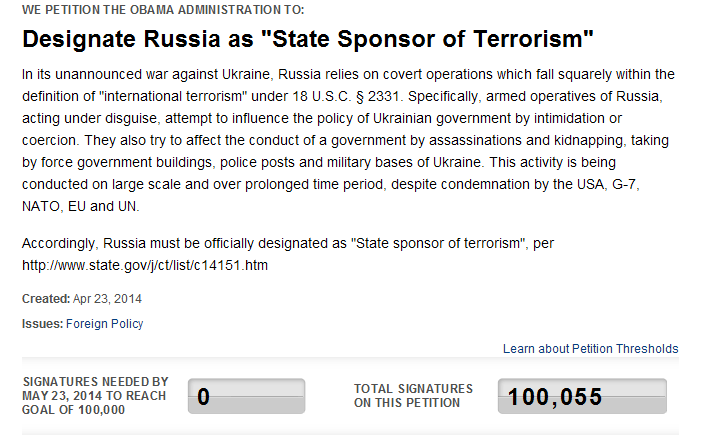
Task: Click the total signatures counter showing 100,055
Action: click(x=581, y=396)
